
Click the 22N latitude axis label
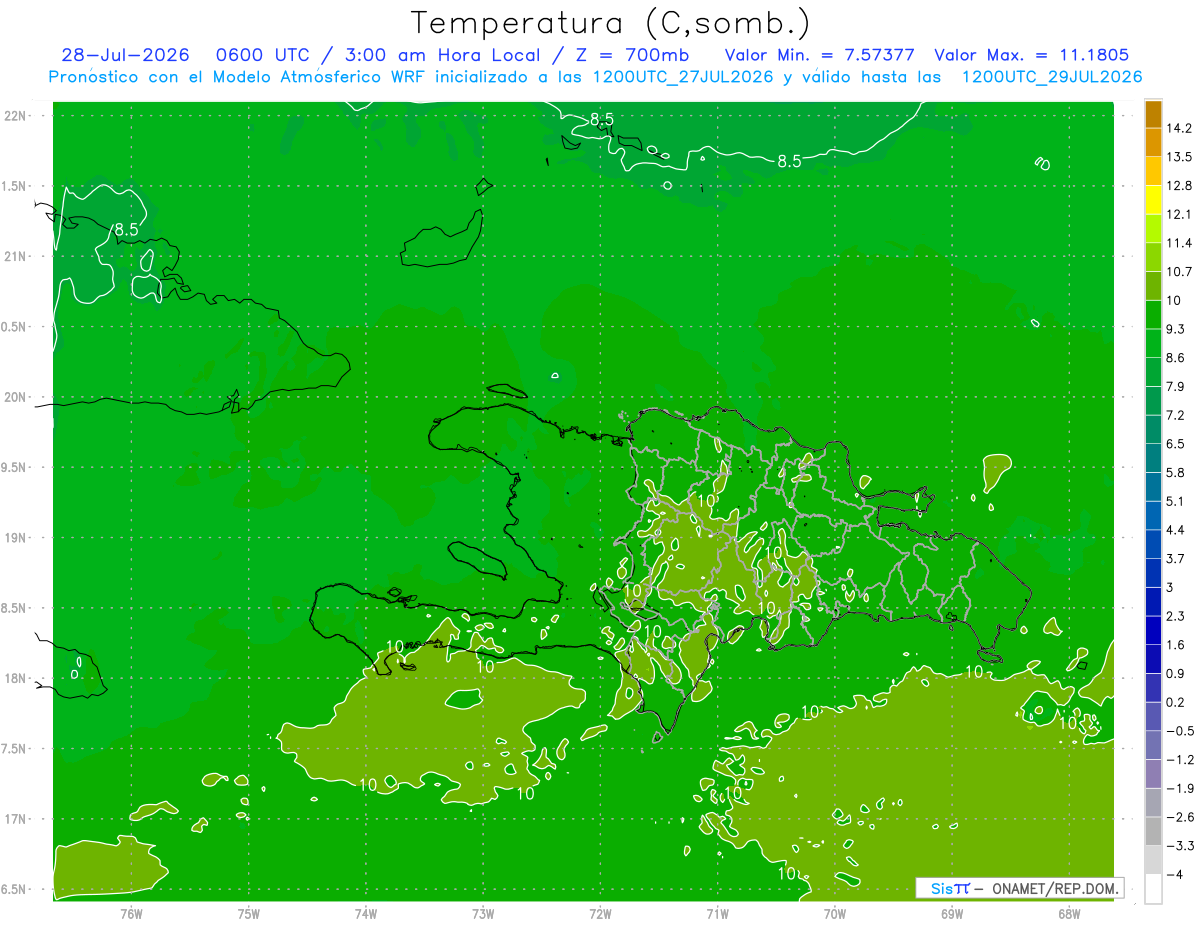[x=15, y=116]
